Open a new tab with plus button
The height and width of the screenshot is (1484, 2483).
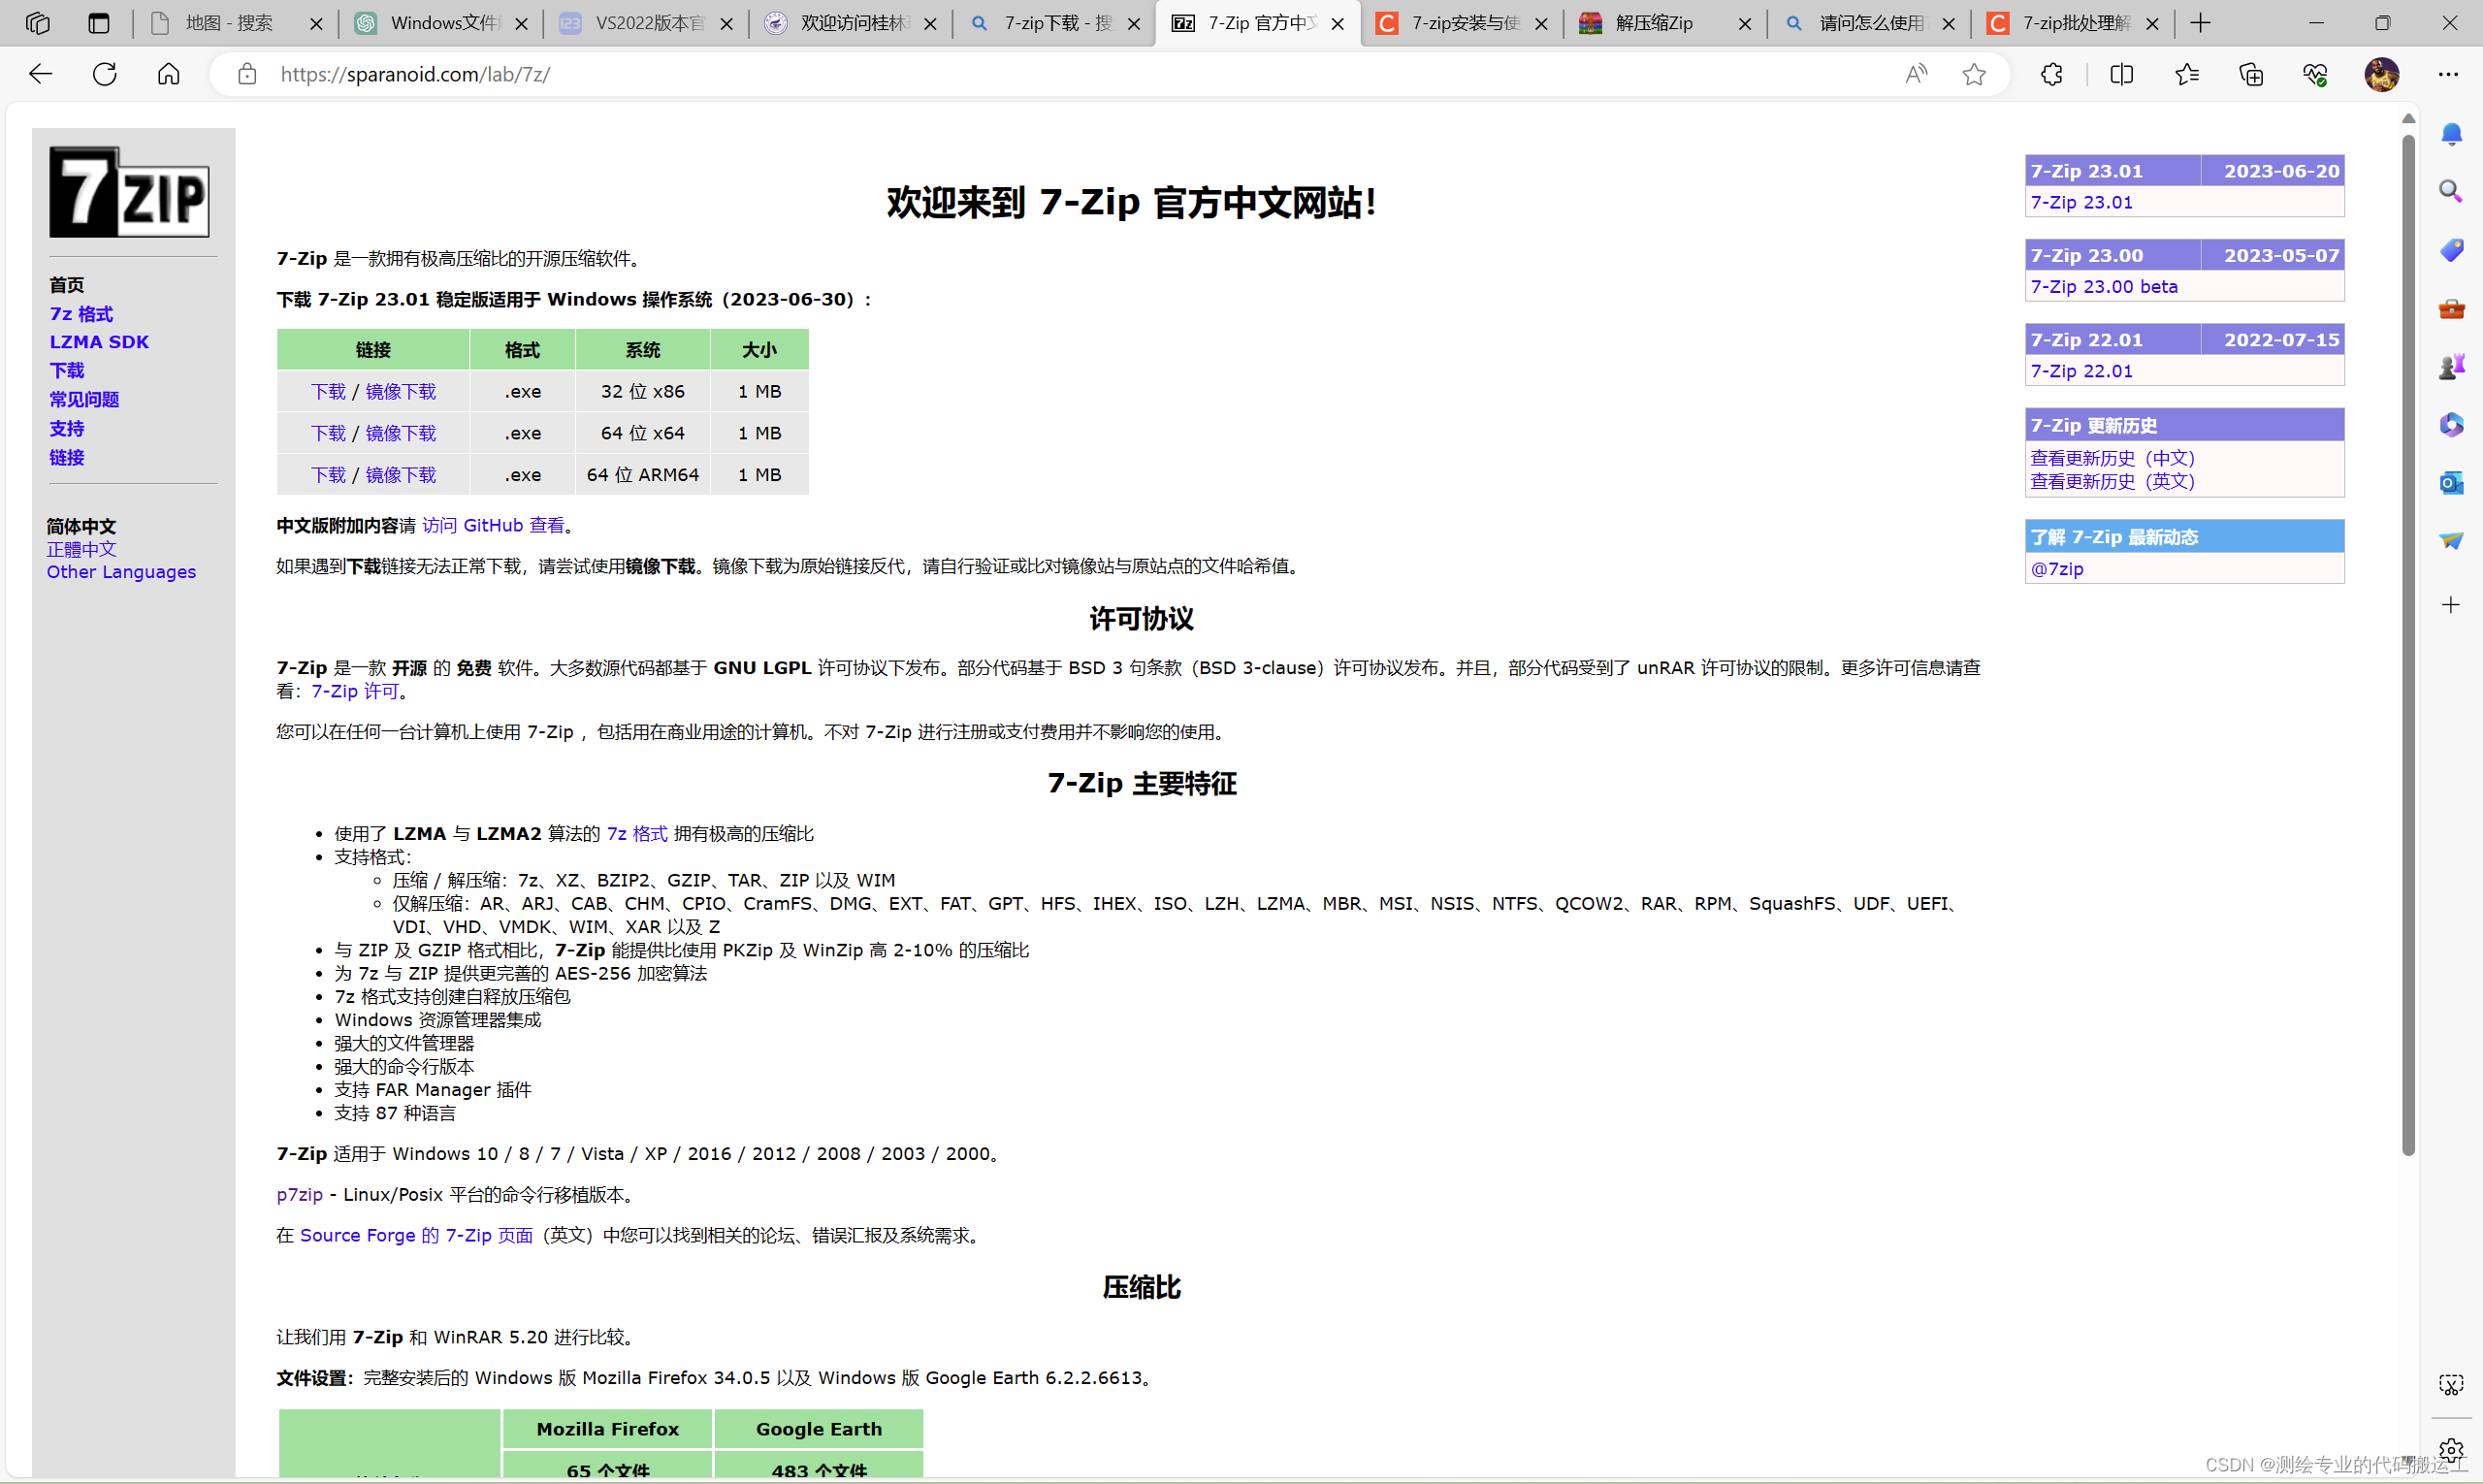[x=2200, y=23]
